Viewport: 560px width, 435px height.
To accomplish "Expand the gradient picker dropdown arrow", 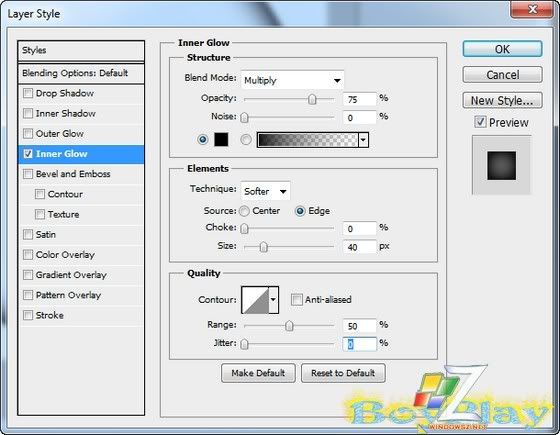I will point(363,140).
